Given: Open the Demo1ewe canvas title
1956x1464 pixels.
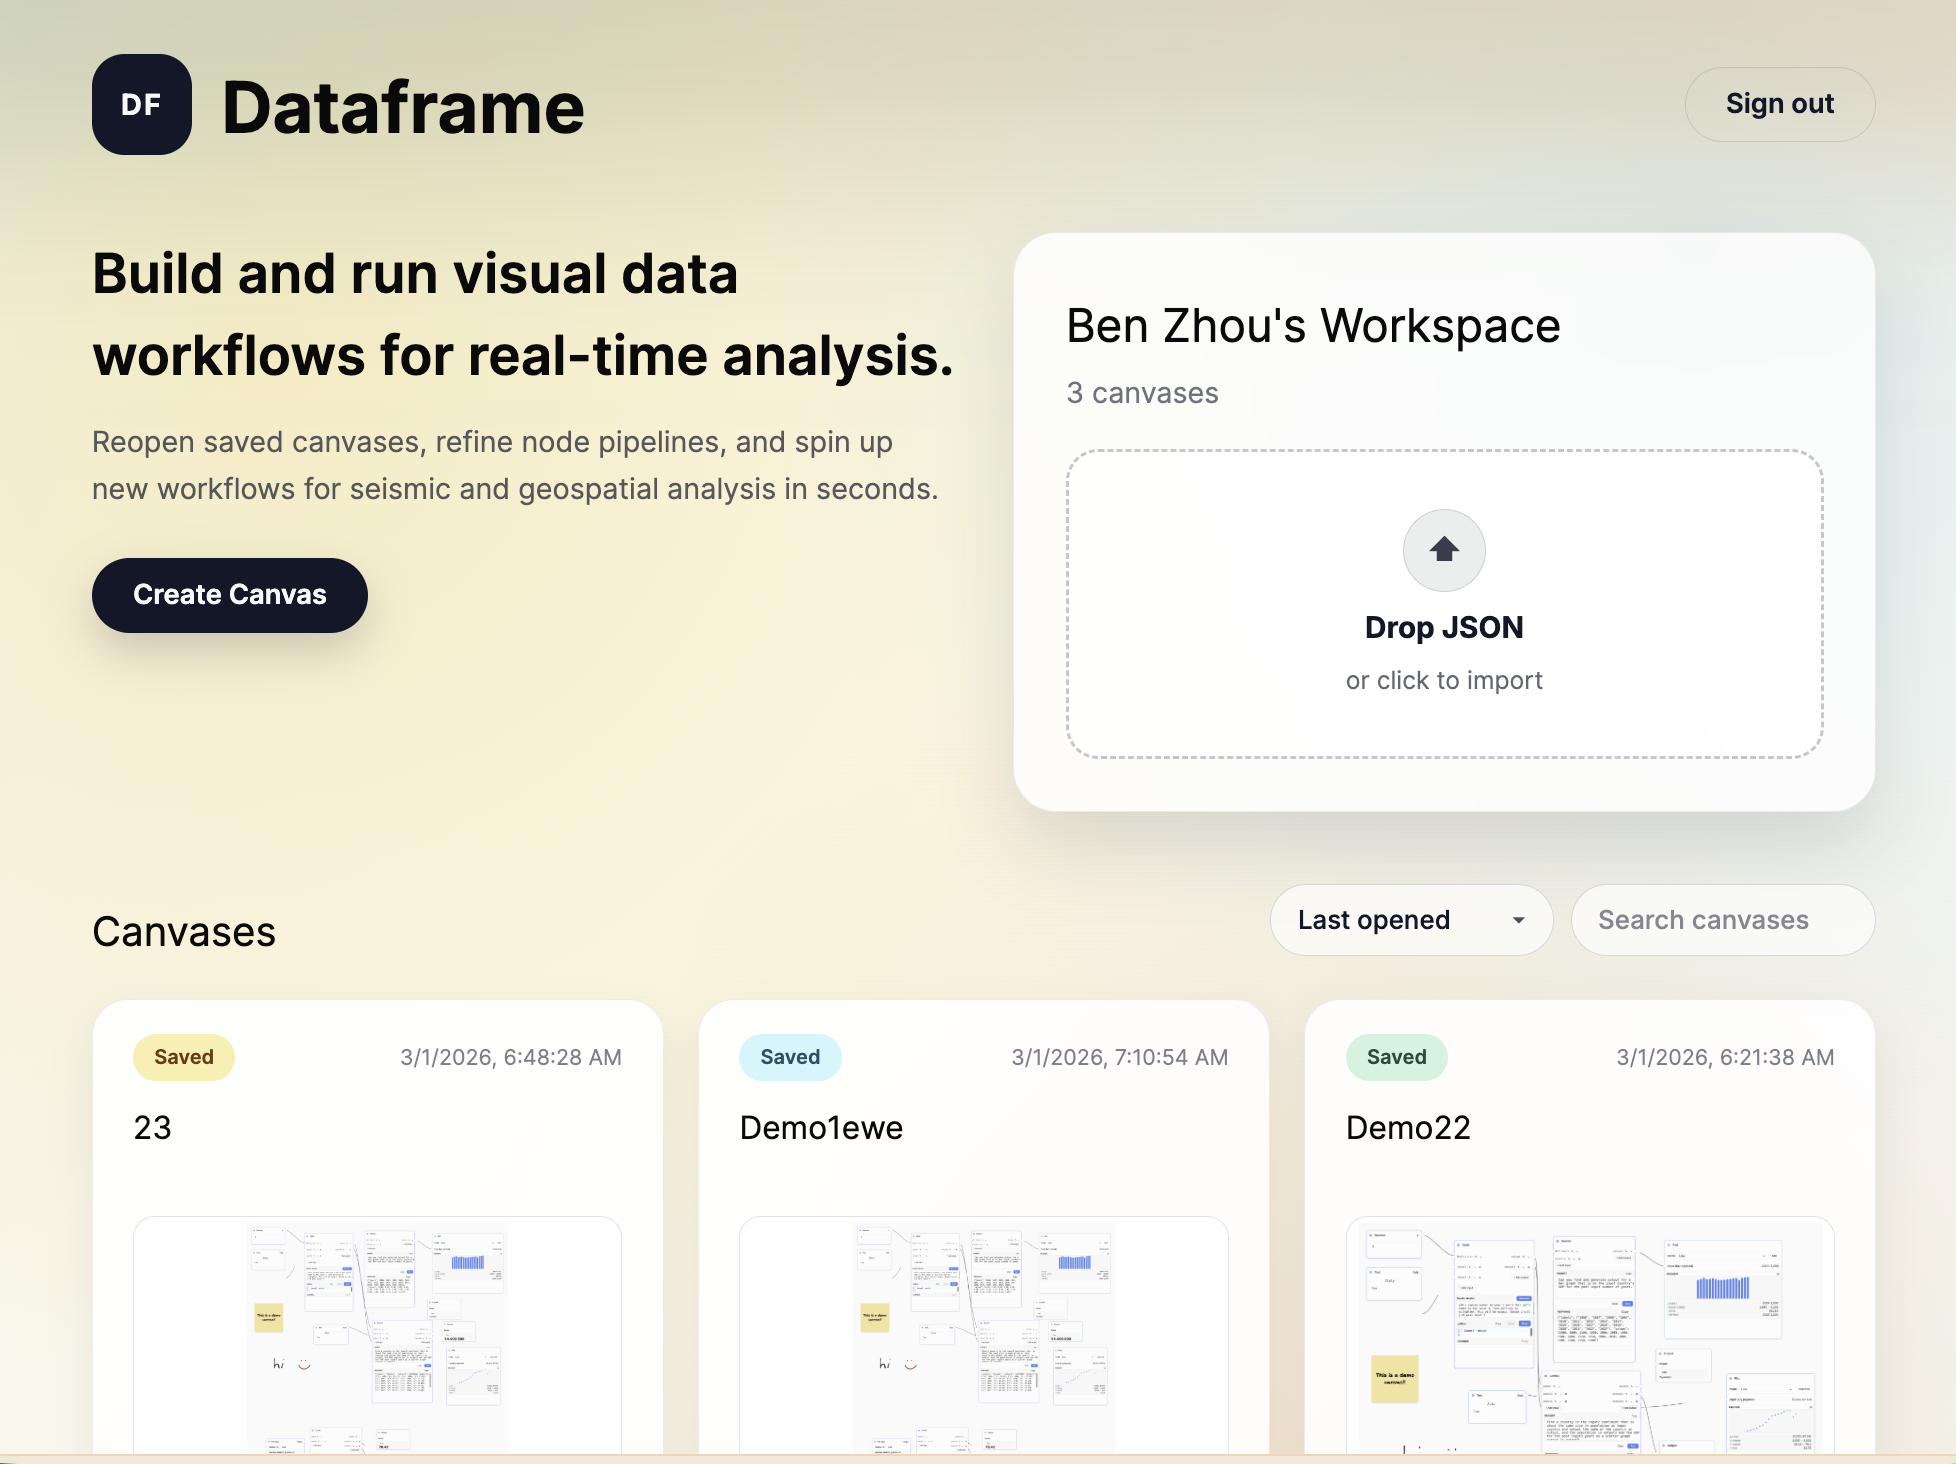Looking at the screenshot, I should 821,1128.
